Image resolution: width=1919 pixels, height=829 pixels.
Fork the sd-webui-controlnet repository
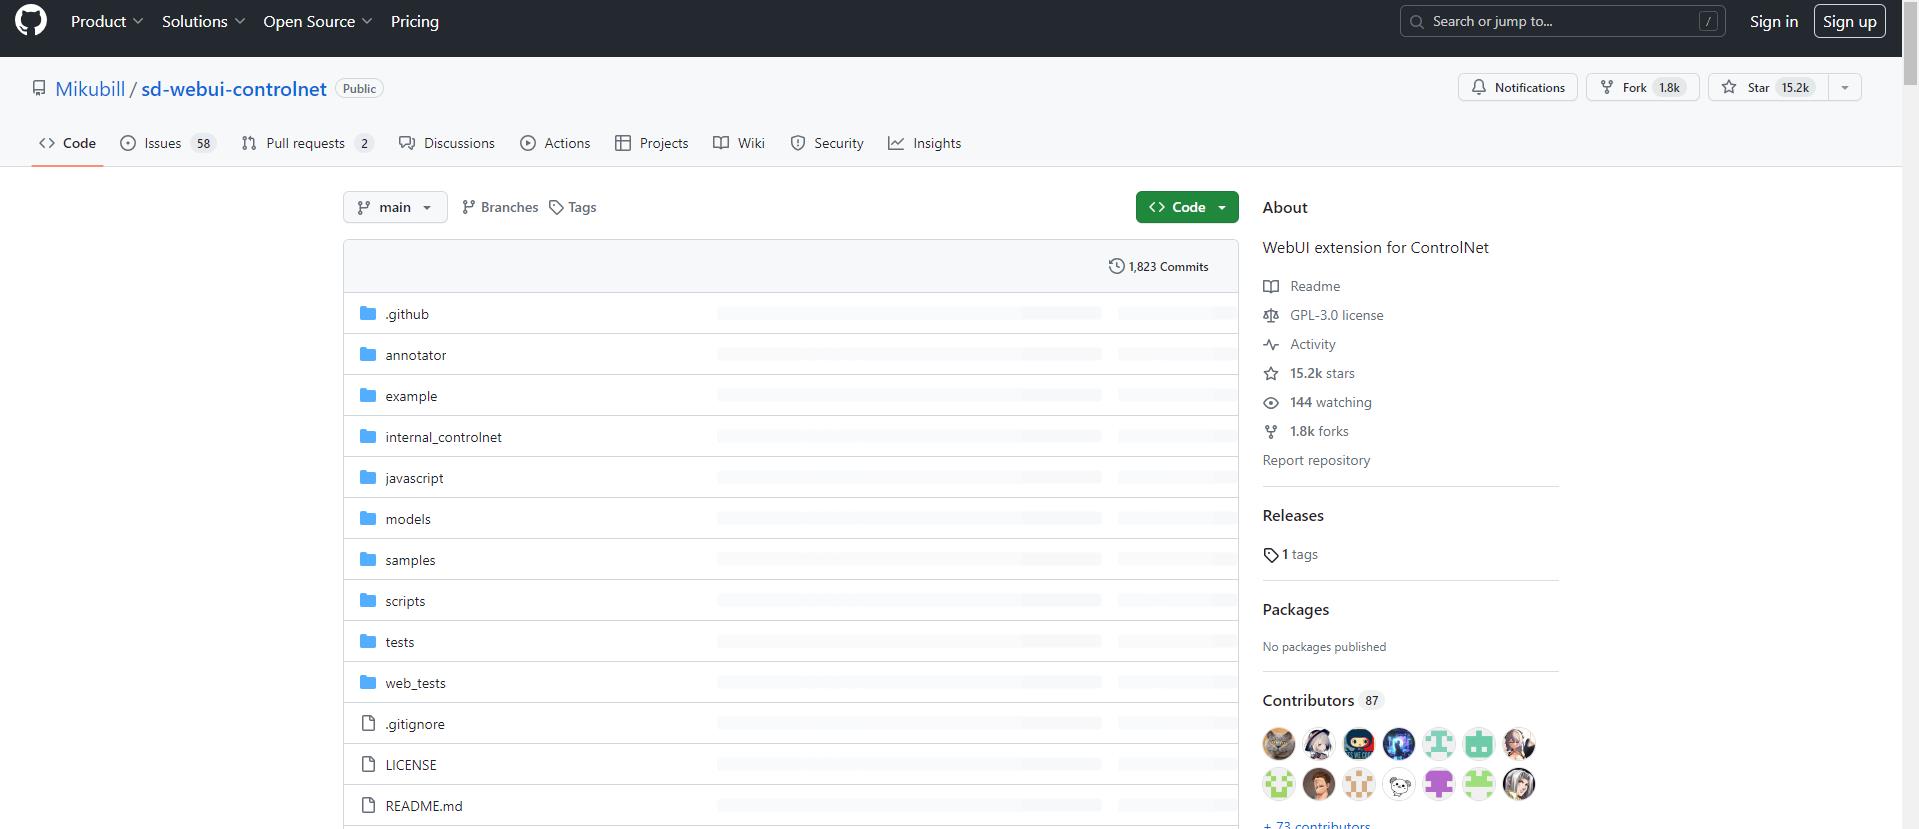click(1641, 88)
